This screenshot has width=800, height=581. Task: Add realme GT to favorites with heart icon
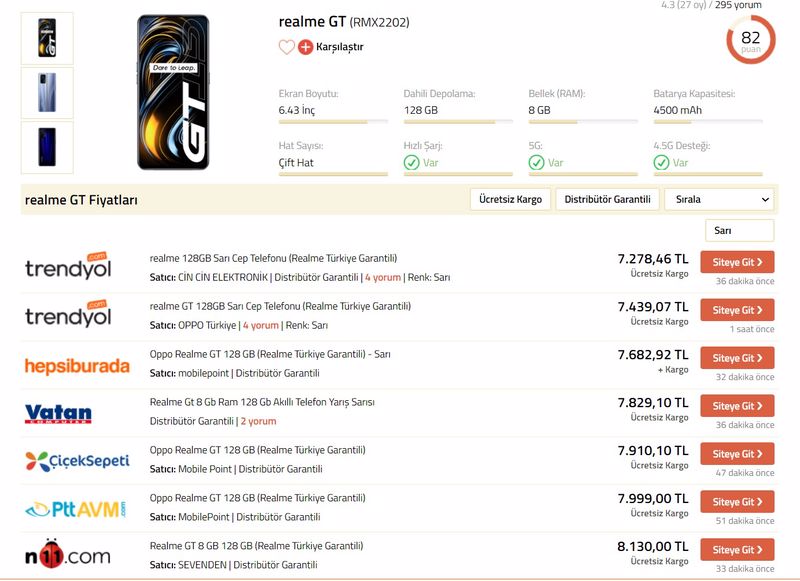tap(287, 47)
